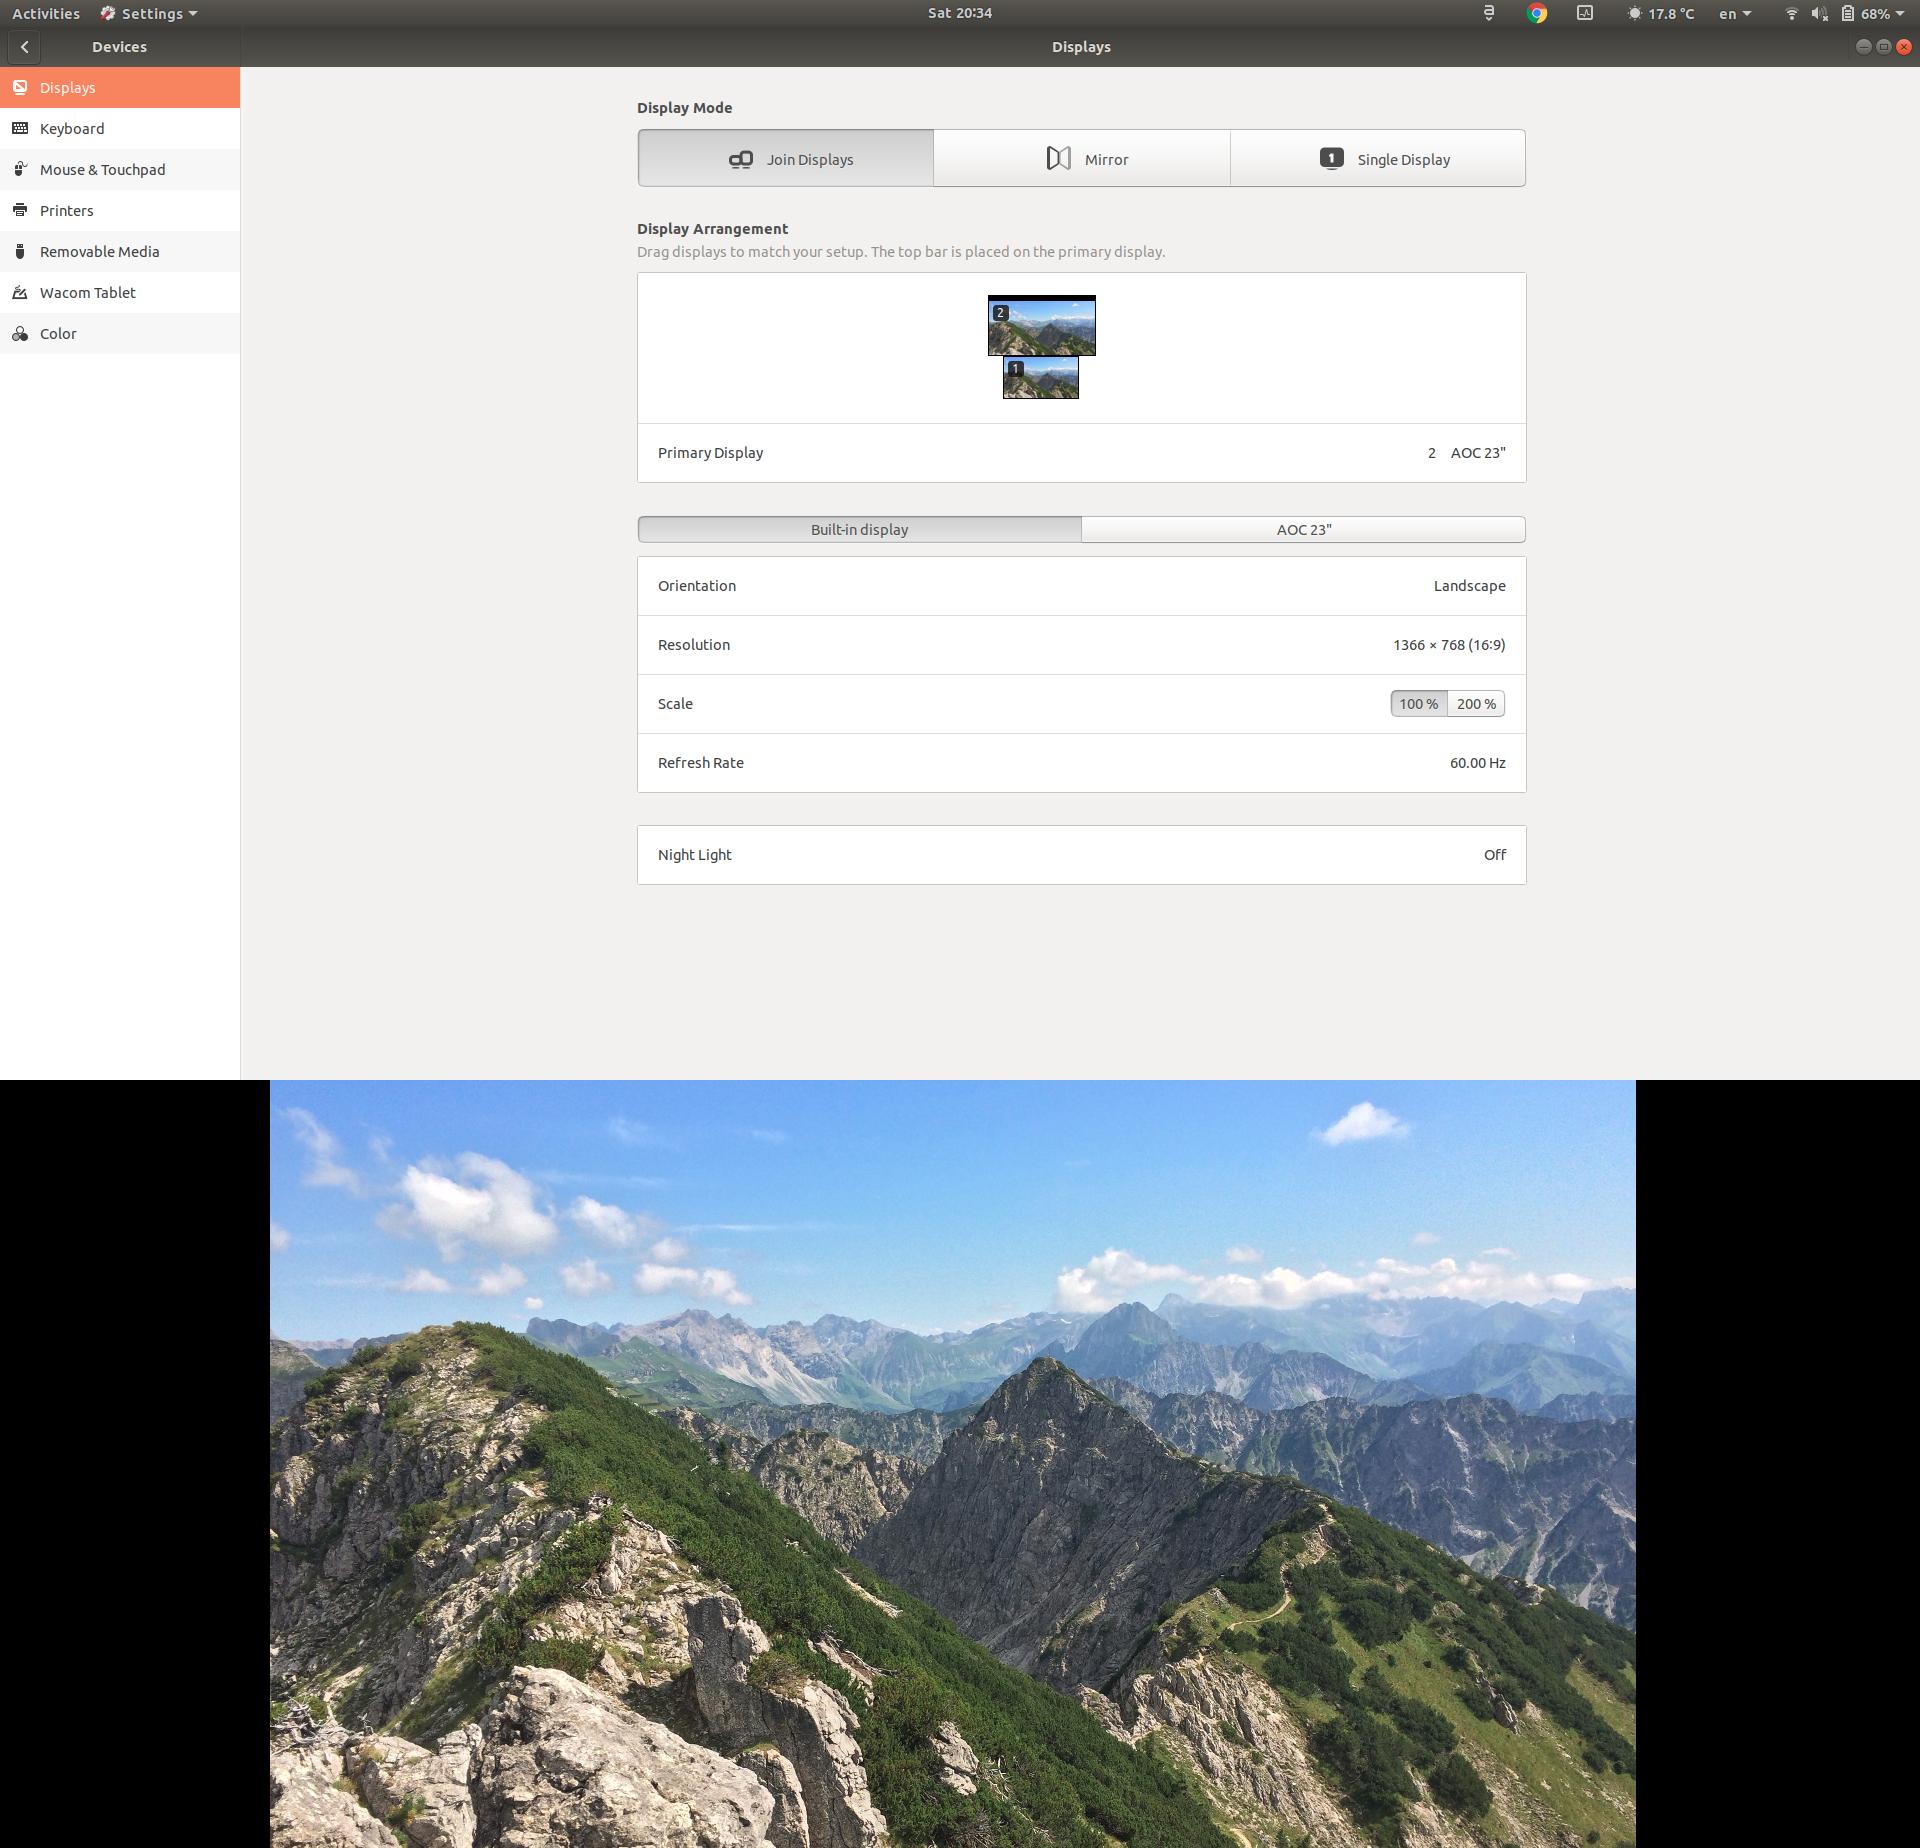
Task: Switch to the AOC 23" display tab
Action: click(1302, 529)
